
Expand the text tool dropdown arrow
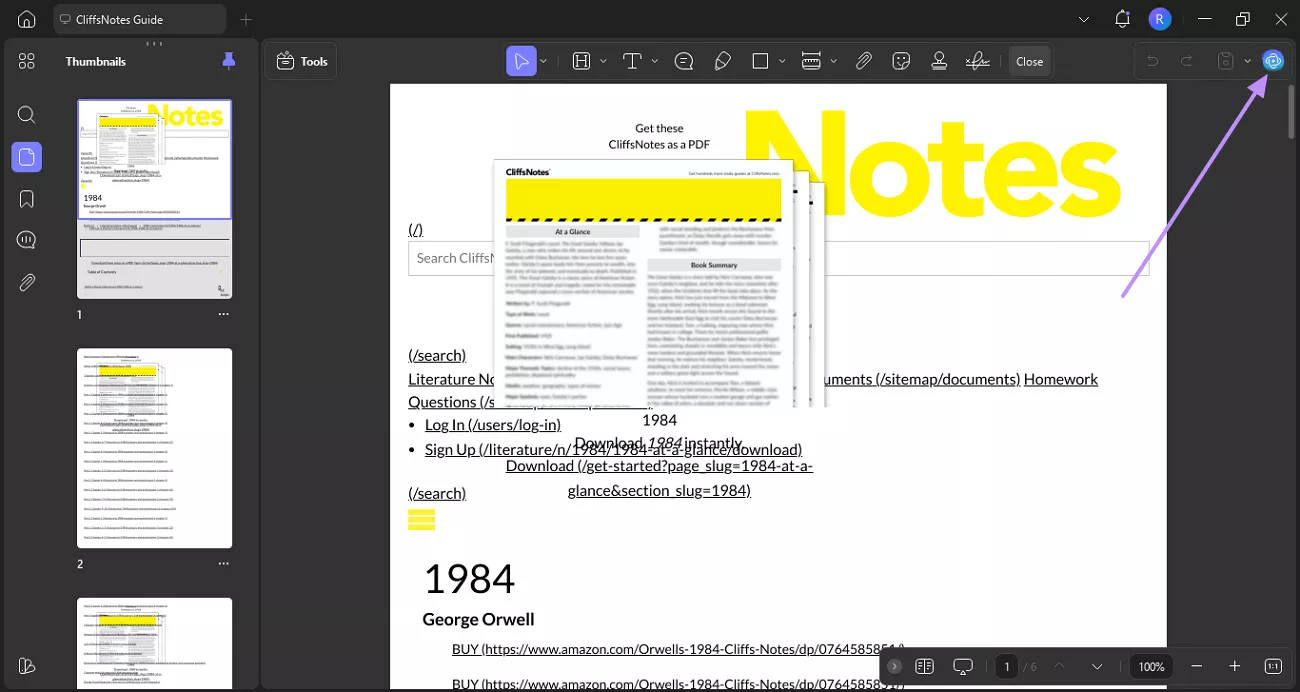click(655, 61)
